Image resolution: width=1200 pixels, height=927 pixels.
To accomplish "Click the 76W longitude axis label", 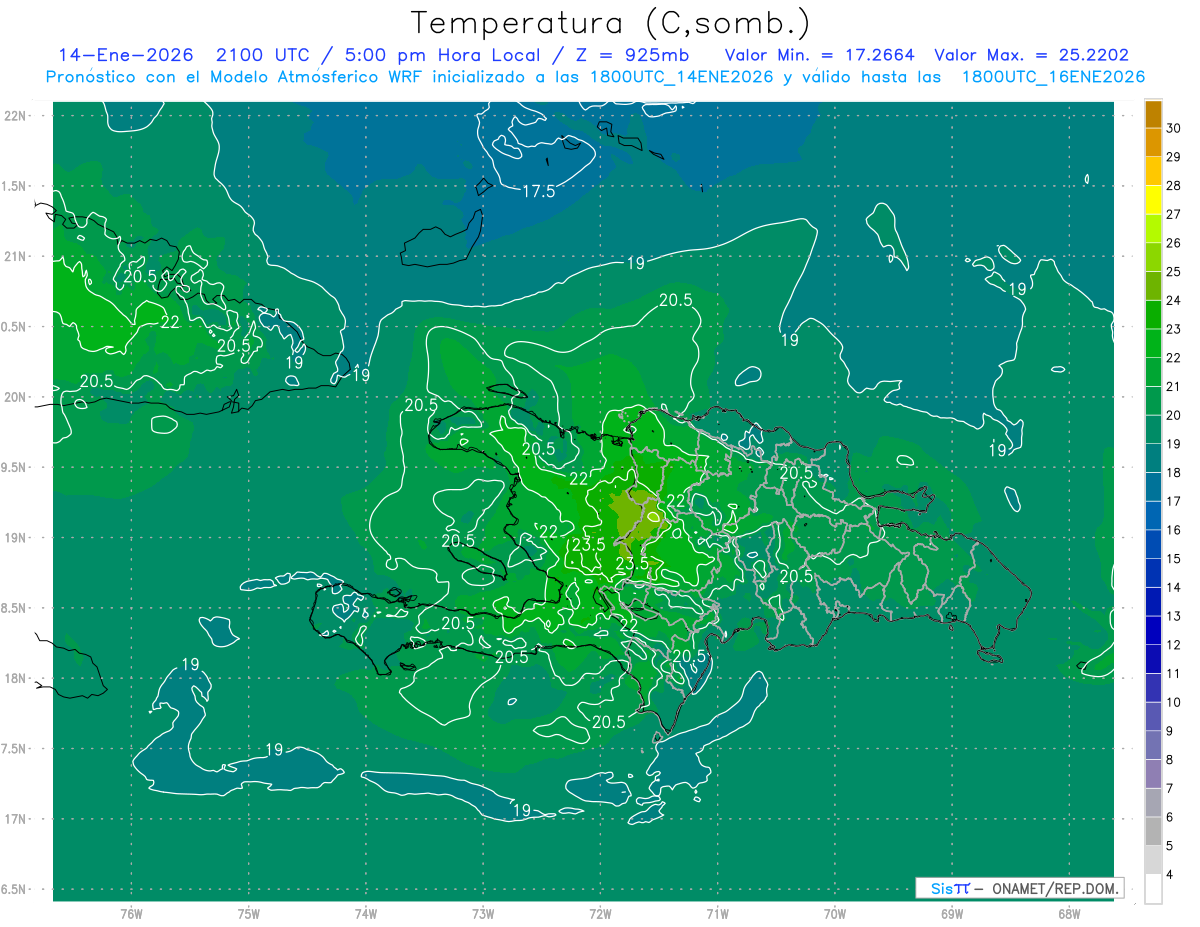I will [x=131, y=913].
